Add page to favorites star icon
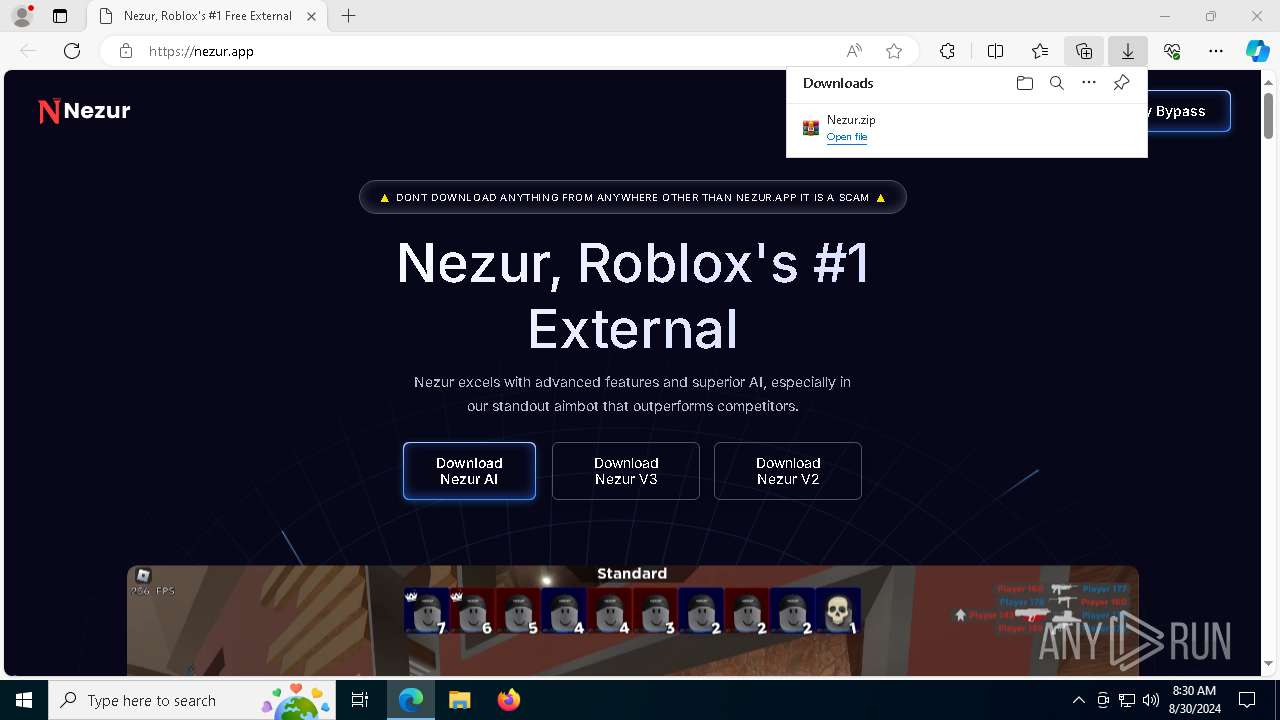Image resolution: width=1280 pixels, height=720 pixels. [x=894, y=51]
